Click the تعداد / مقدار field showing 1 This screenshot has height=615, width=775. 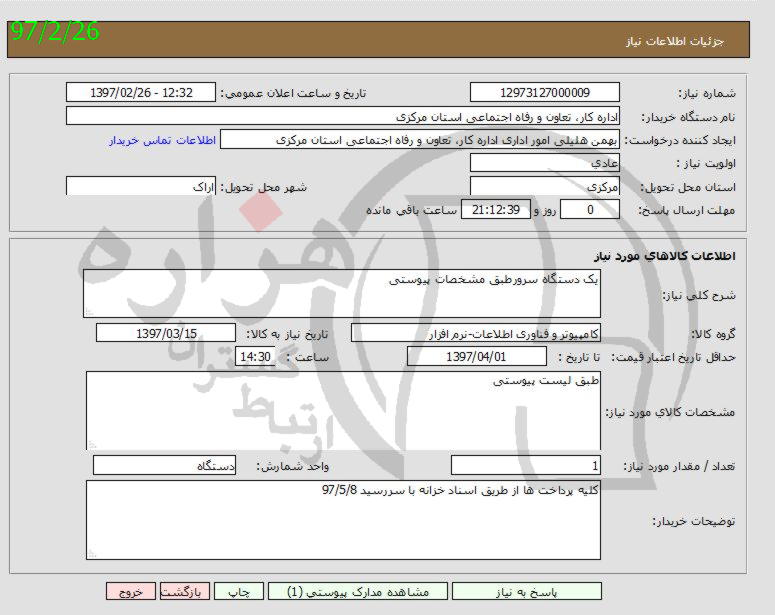pyautogui.click(x=526, y=466)
